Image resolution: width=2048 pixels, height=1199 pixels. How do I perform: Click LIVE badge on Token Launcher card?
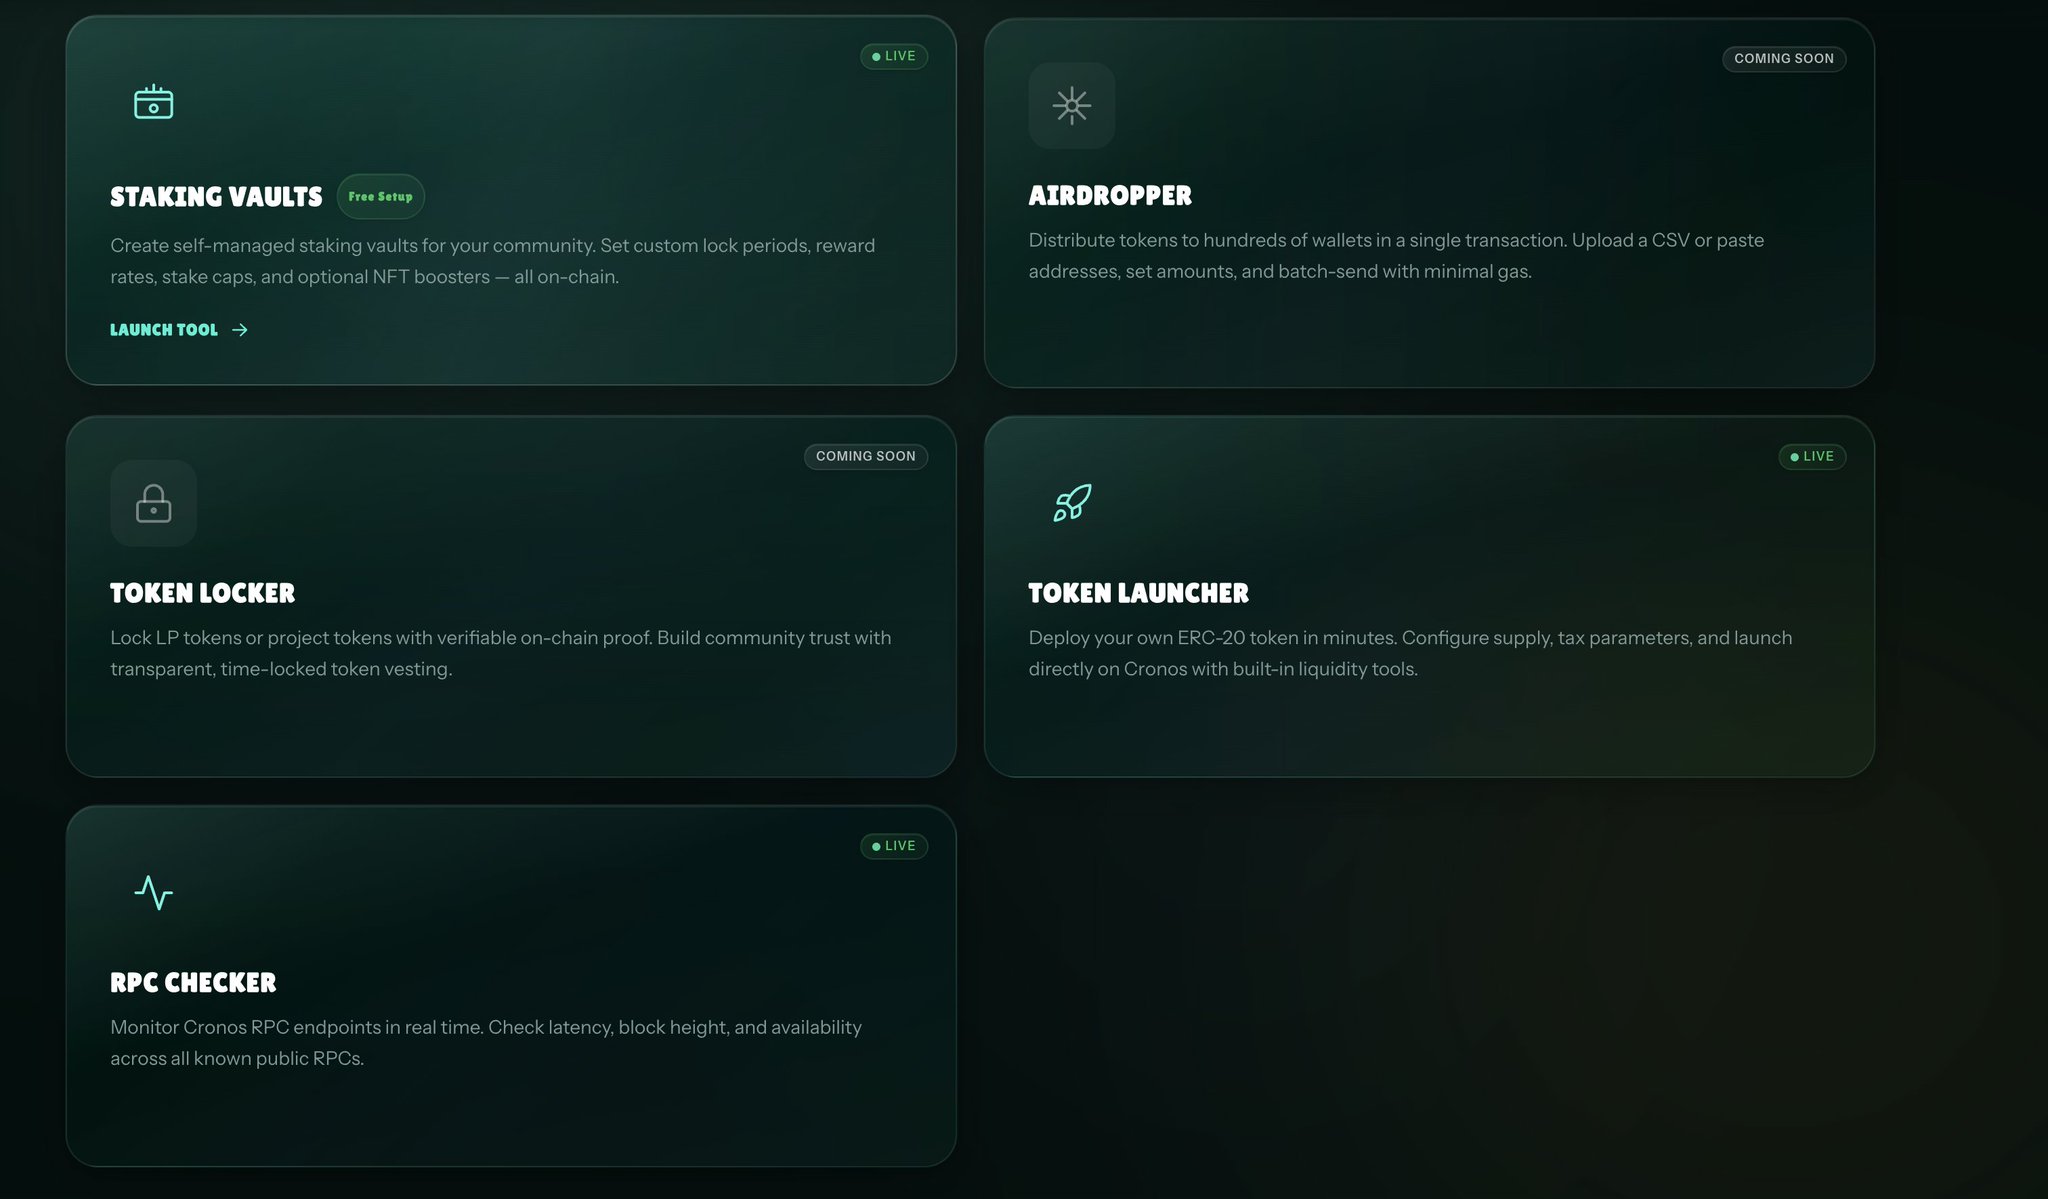coord(1812,457)
